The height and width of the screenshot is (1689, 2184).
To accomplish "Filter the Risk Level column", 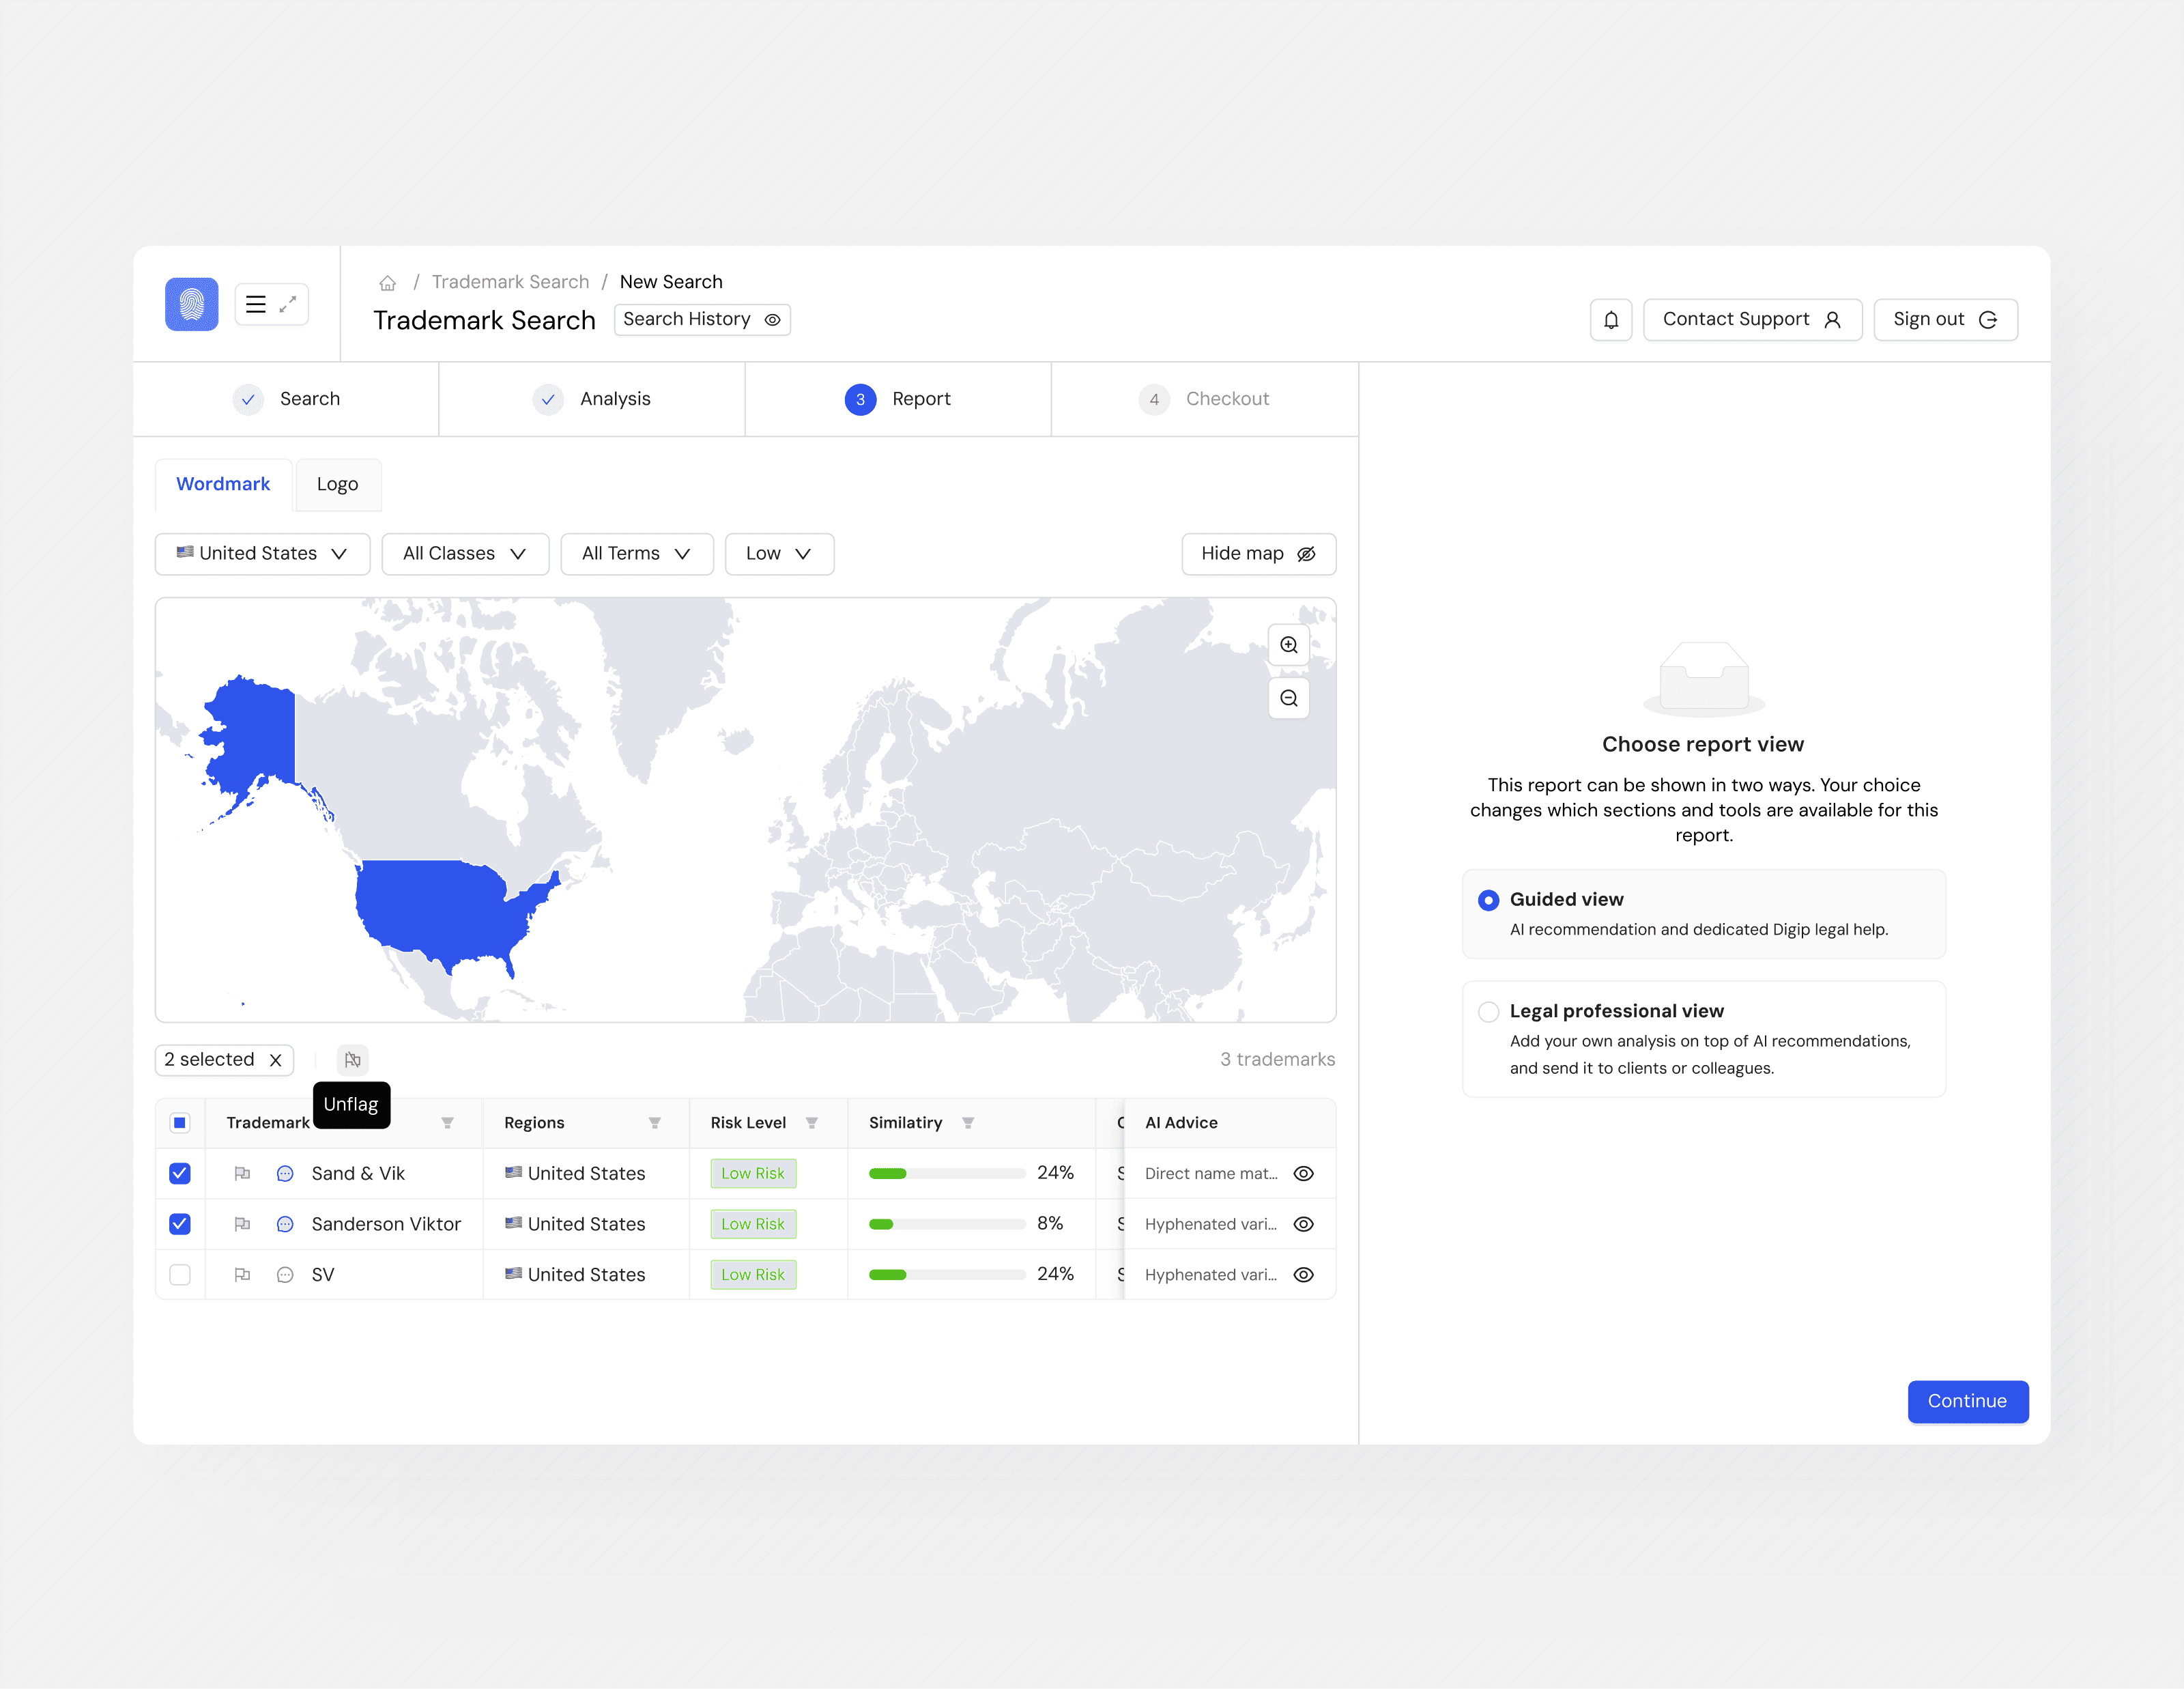I will [811, 1123].
